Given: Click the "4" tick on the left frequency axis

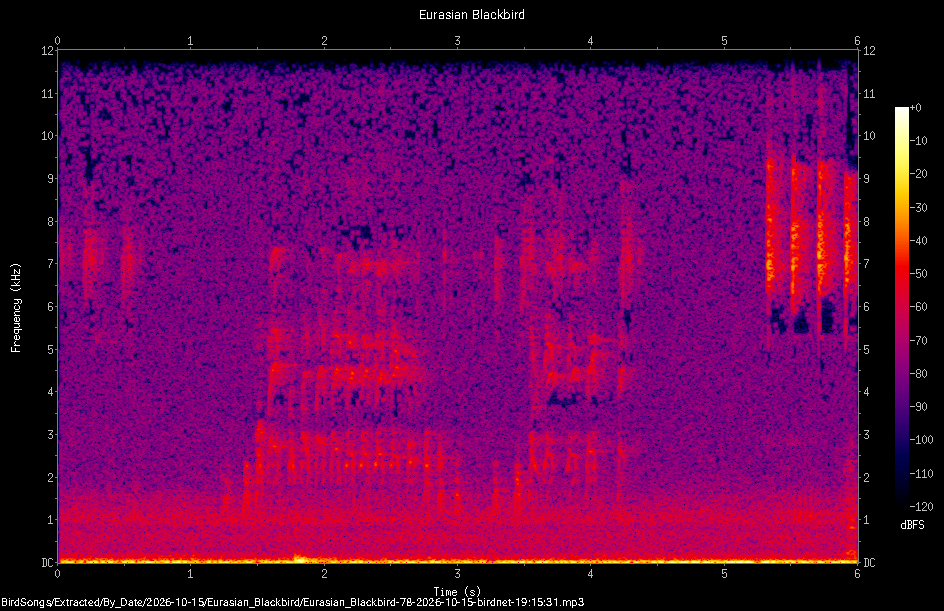Looking at the screenshot, I should point(50,392).
